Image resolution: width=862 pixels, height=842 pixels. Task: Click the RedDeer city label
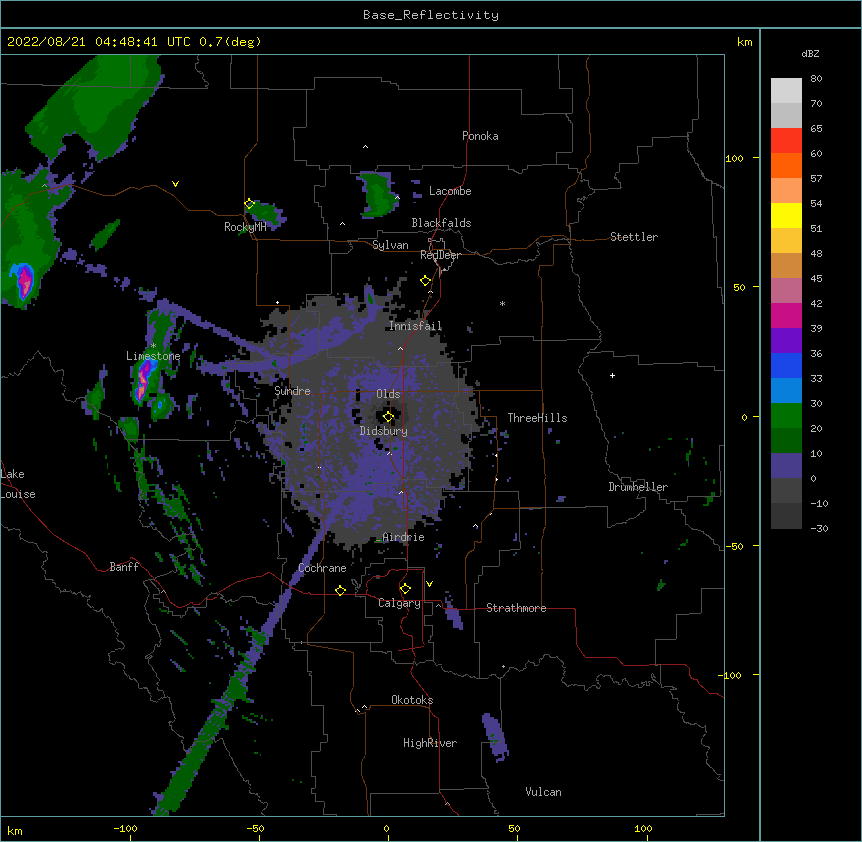(440, 255)
